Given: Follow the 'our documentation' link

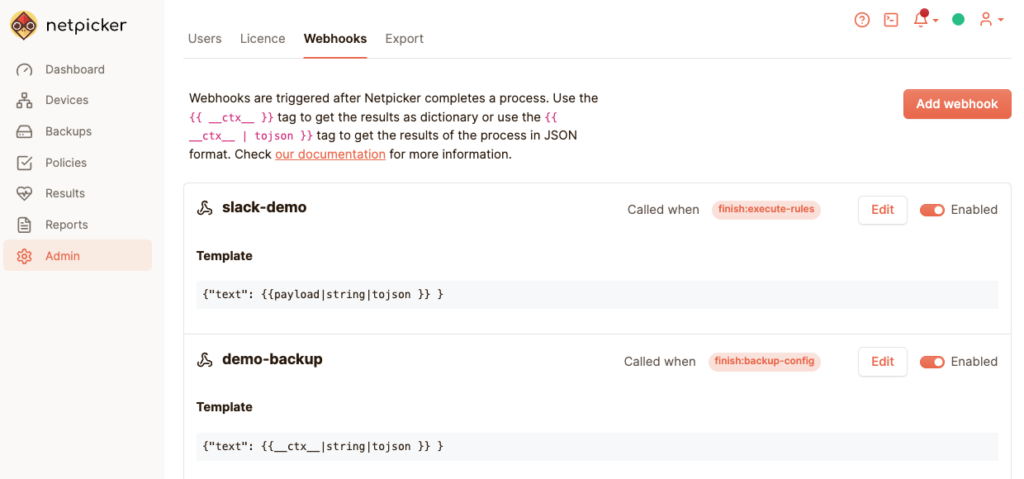Looking at the screenshot, I should point(330,154).
